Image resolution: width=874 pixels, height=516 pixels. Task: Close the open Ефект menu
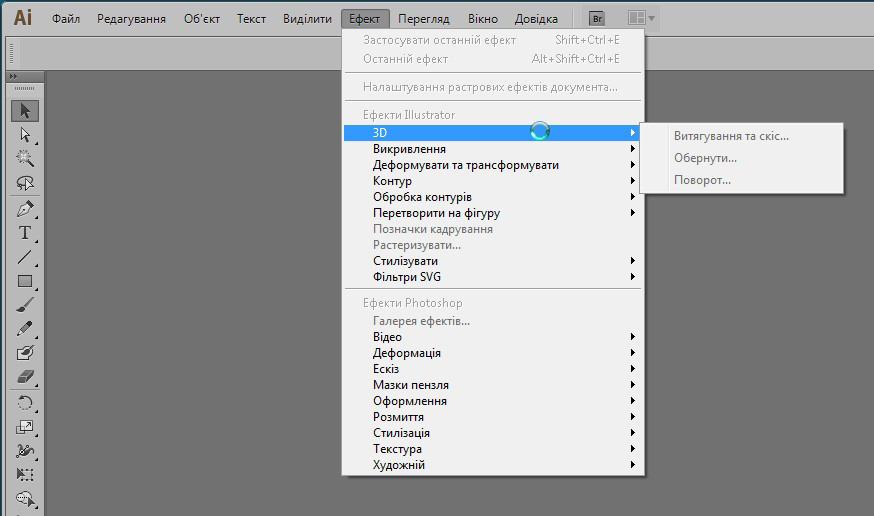[365, 19]
